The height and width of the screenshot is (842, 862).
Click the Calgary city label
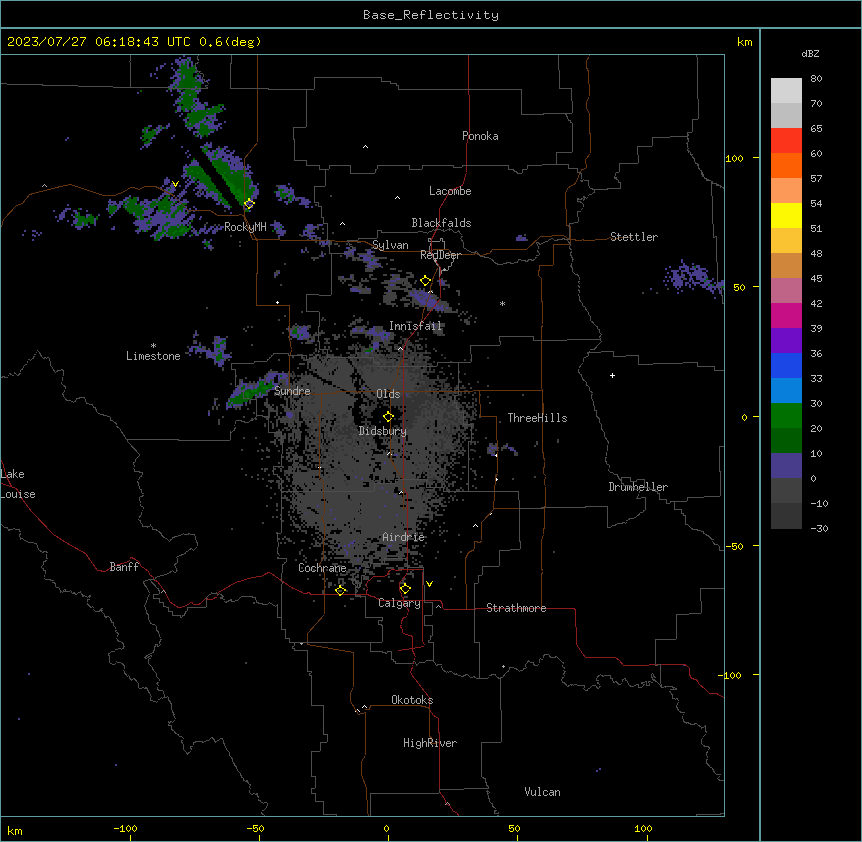click(399, 603)
